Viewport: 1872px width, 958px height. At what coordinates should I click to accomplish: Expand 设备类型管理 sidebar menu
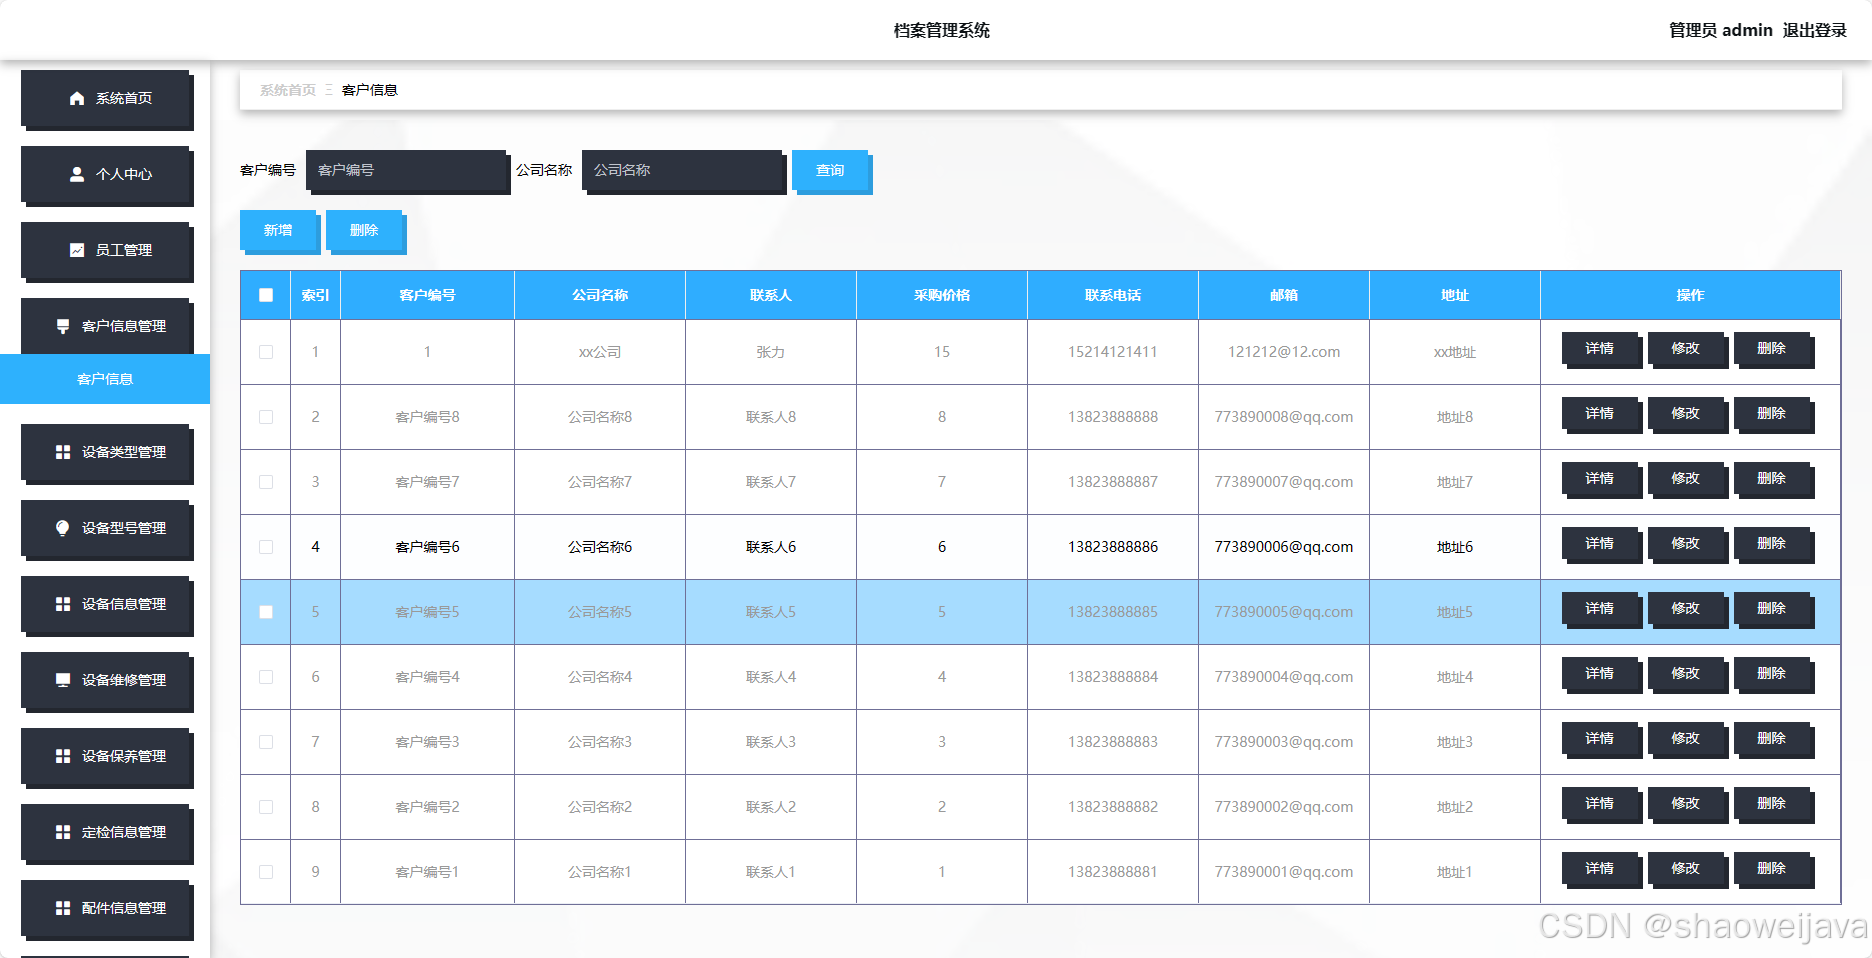106,453
